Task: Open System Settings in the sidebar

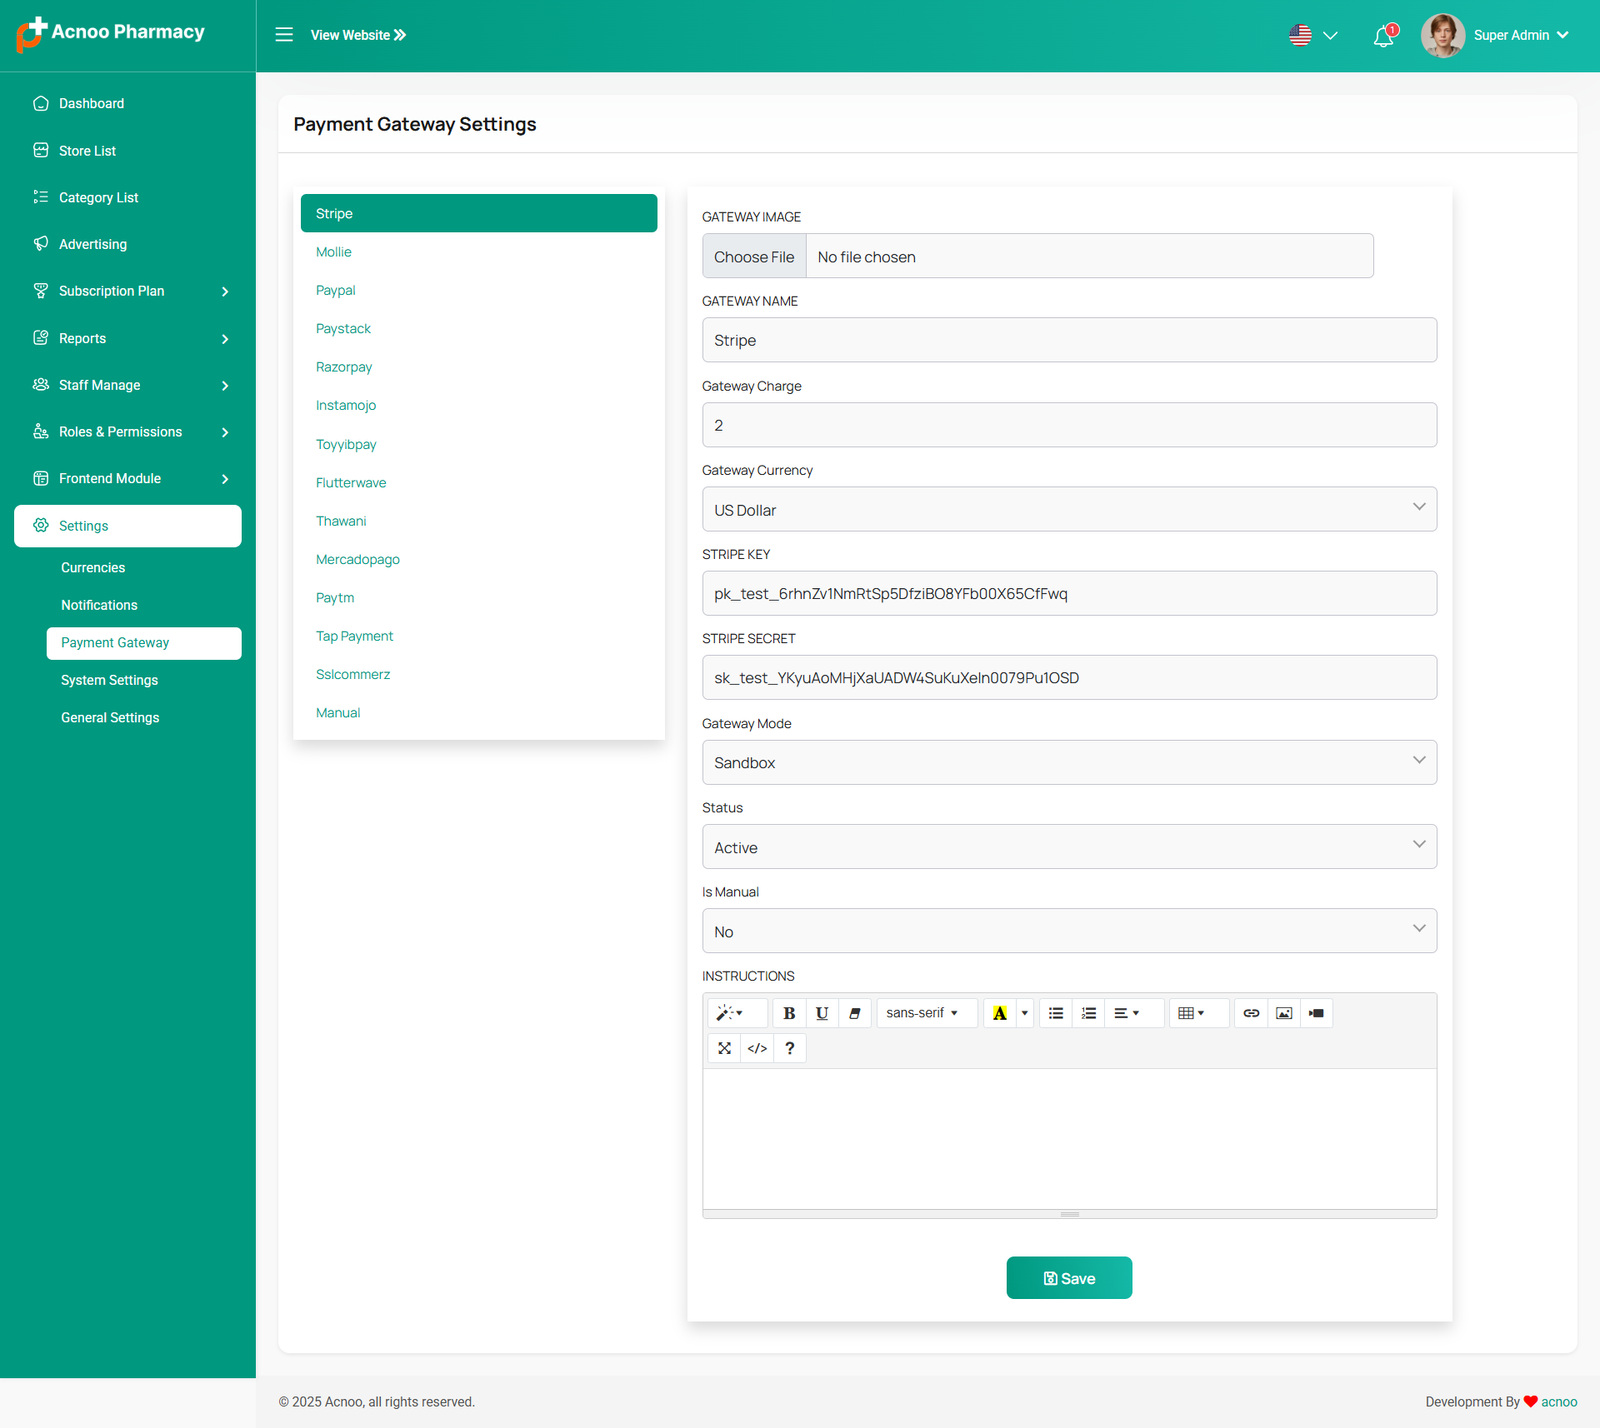Action: pos(110,680)
